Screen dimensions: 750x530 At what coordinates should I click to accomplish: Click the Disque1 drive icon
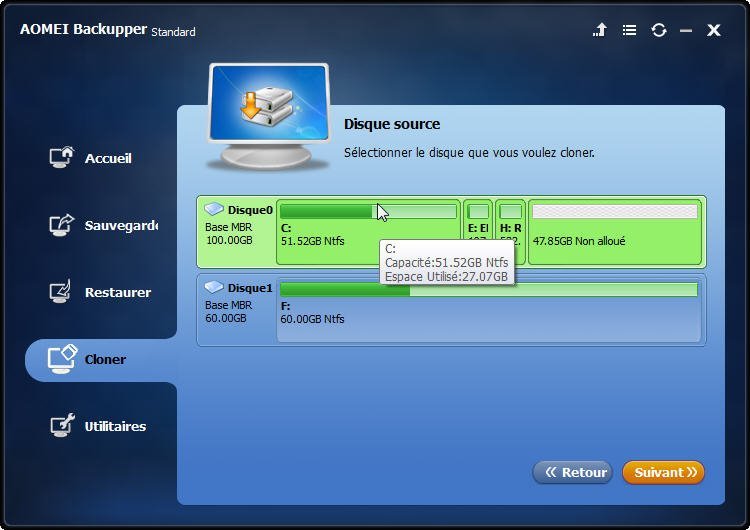[x=214, y=287]
